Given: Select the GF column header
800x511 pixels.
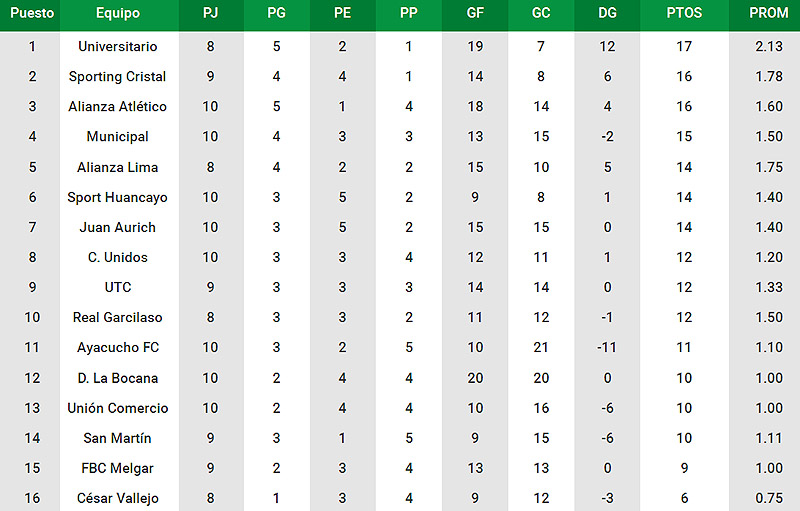Looking at the screenshot, I should 475,13.
